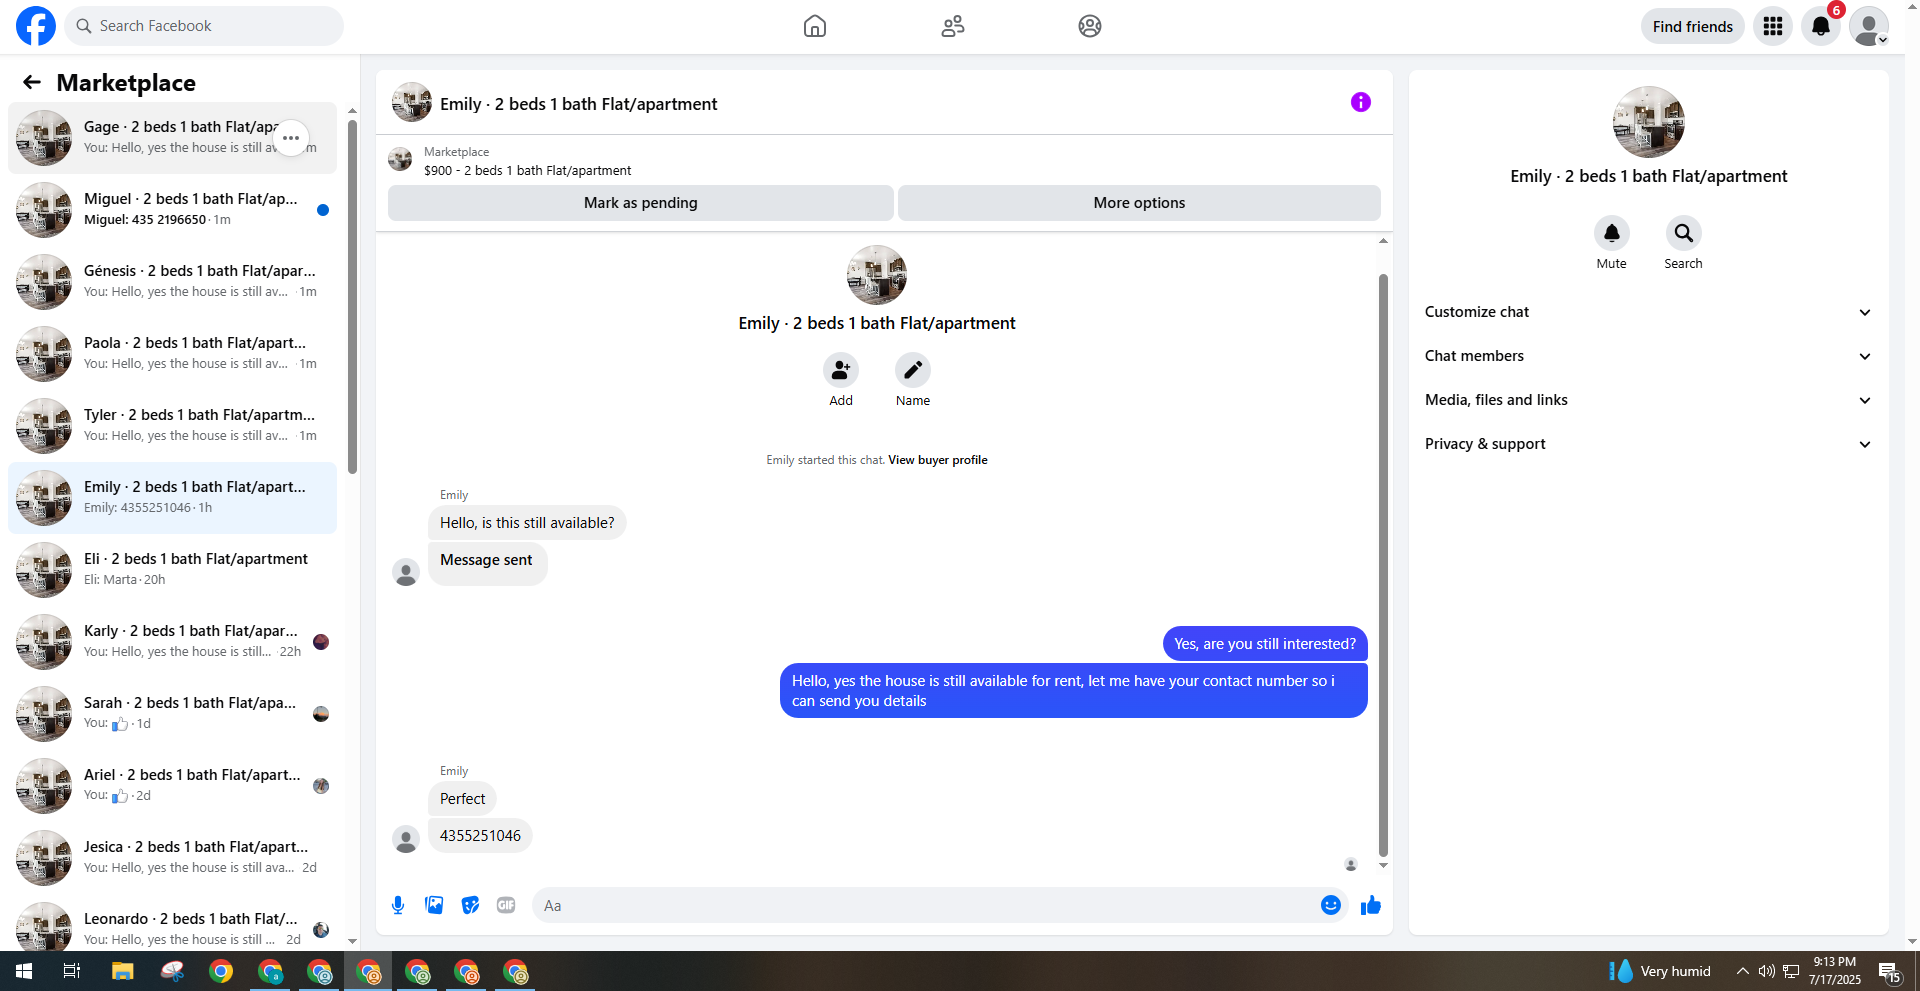Open Leonardo's apartment conversation
Screen dimensions: 1920x991
(172, 925)
